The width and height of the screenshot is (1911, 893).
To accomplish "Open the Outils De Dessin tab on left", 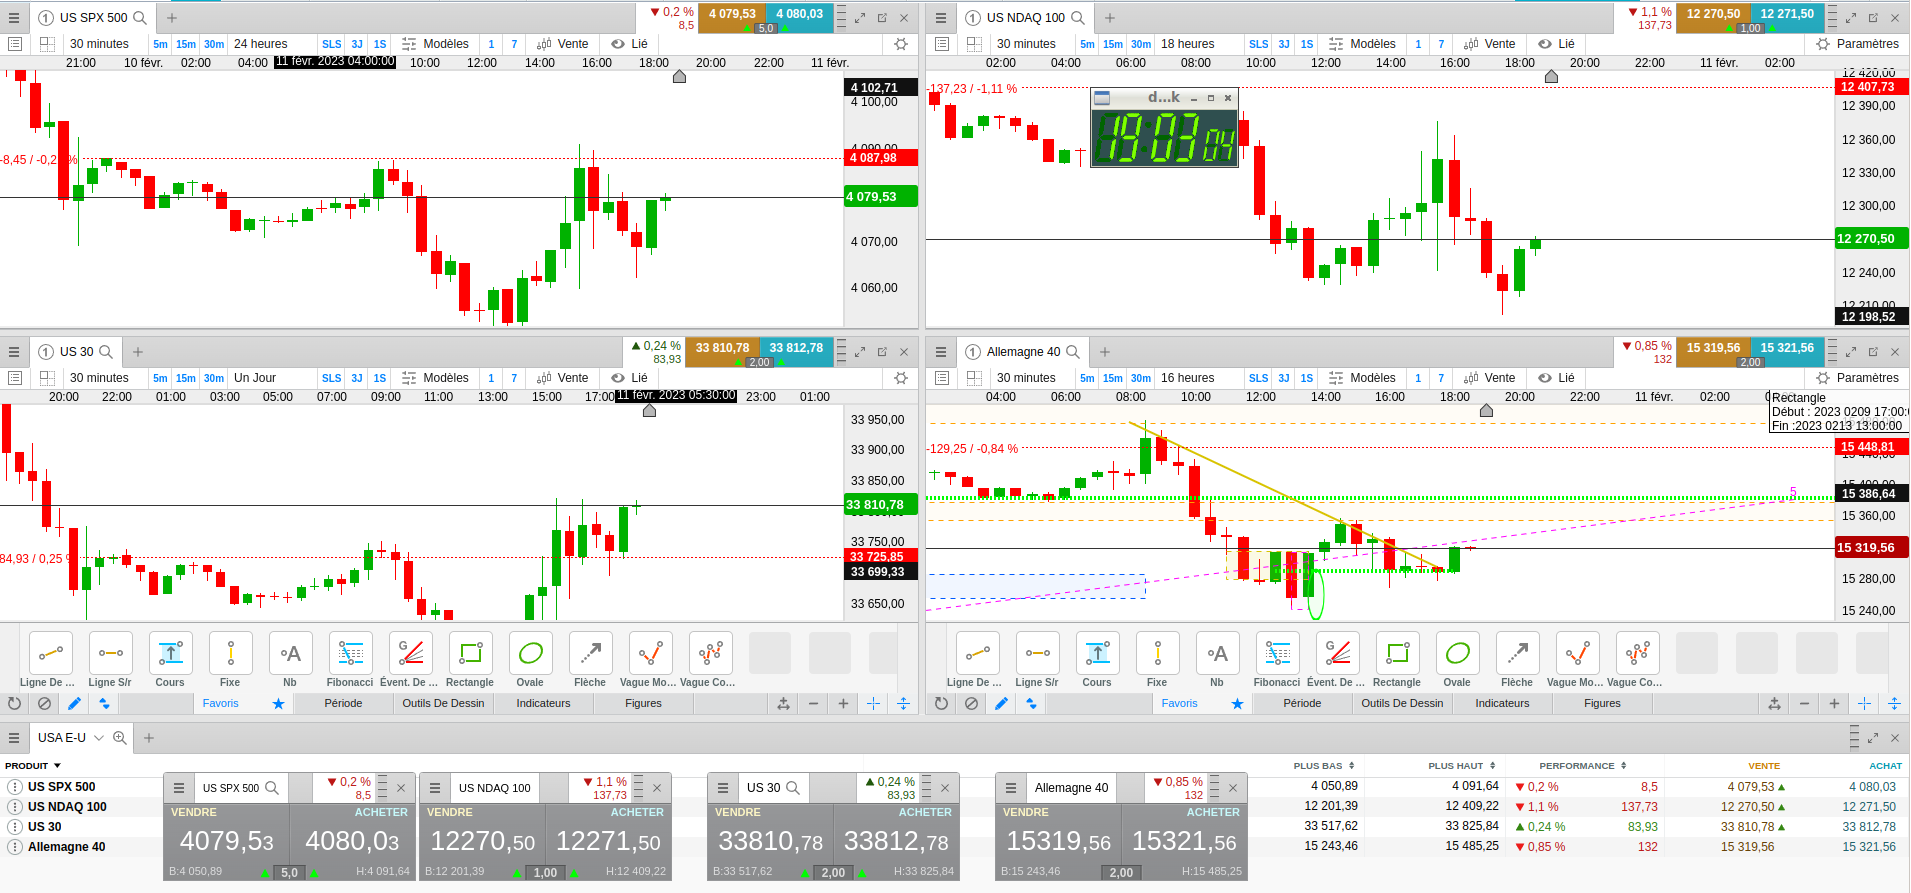I will (443, 704).
